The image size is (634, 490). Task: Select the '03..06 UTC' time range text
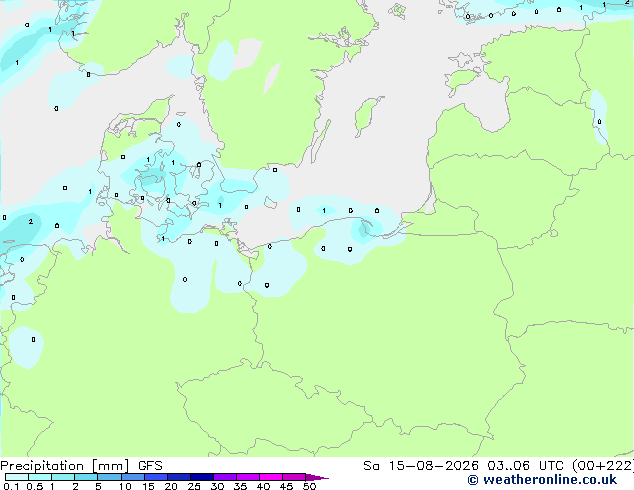pos(525,466)
